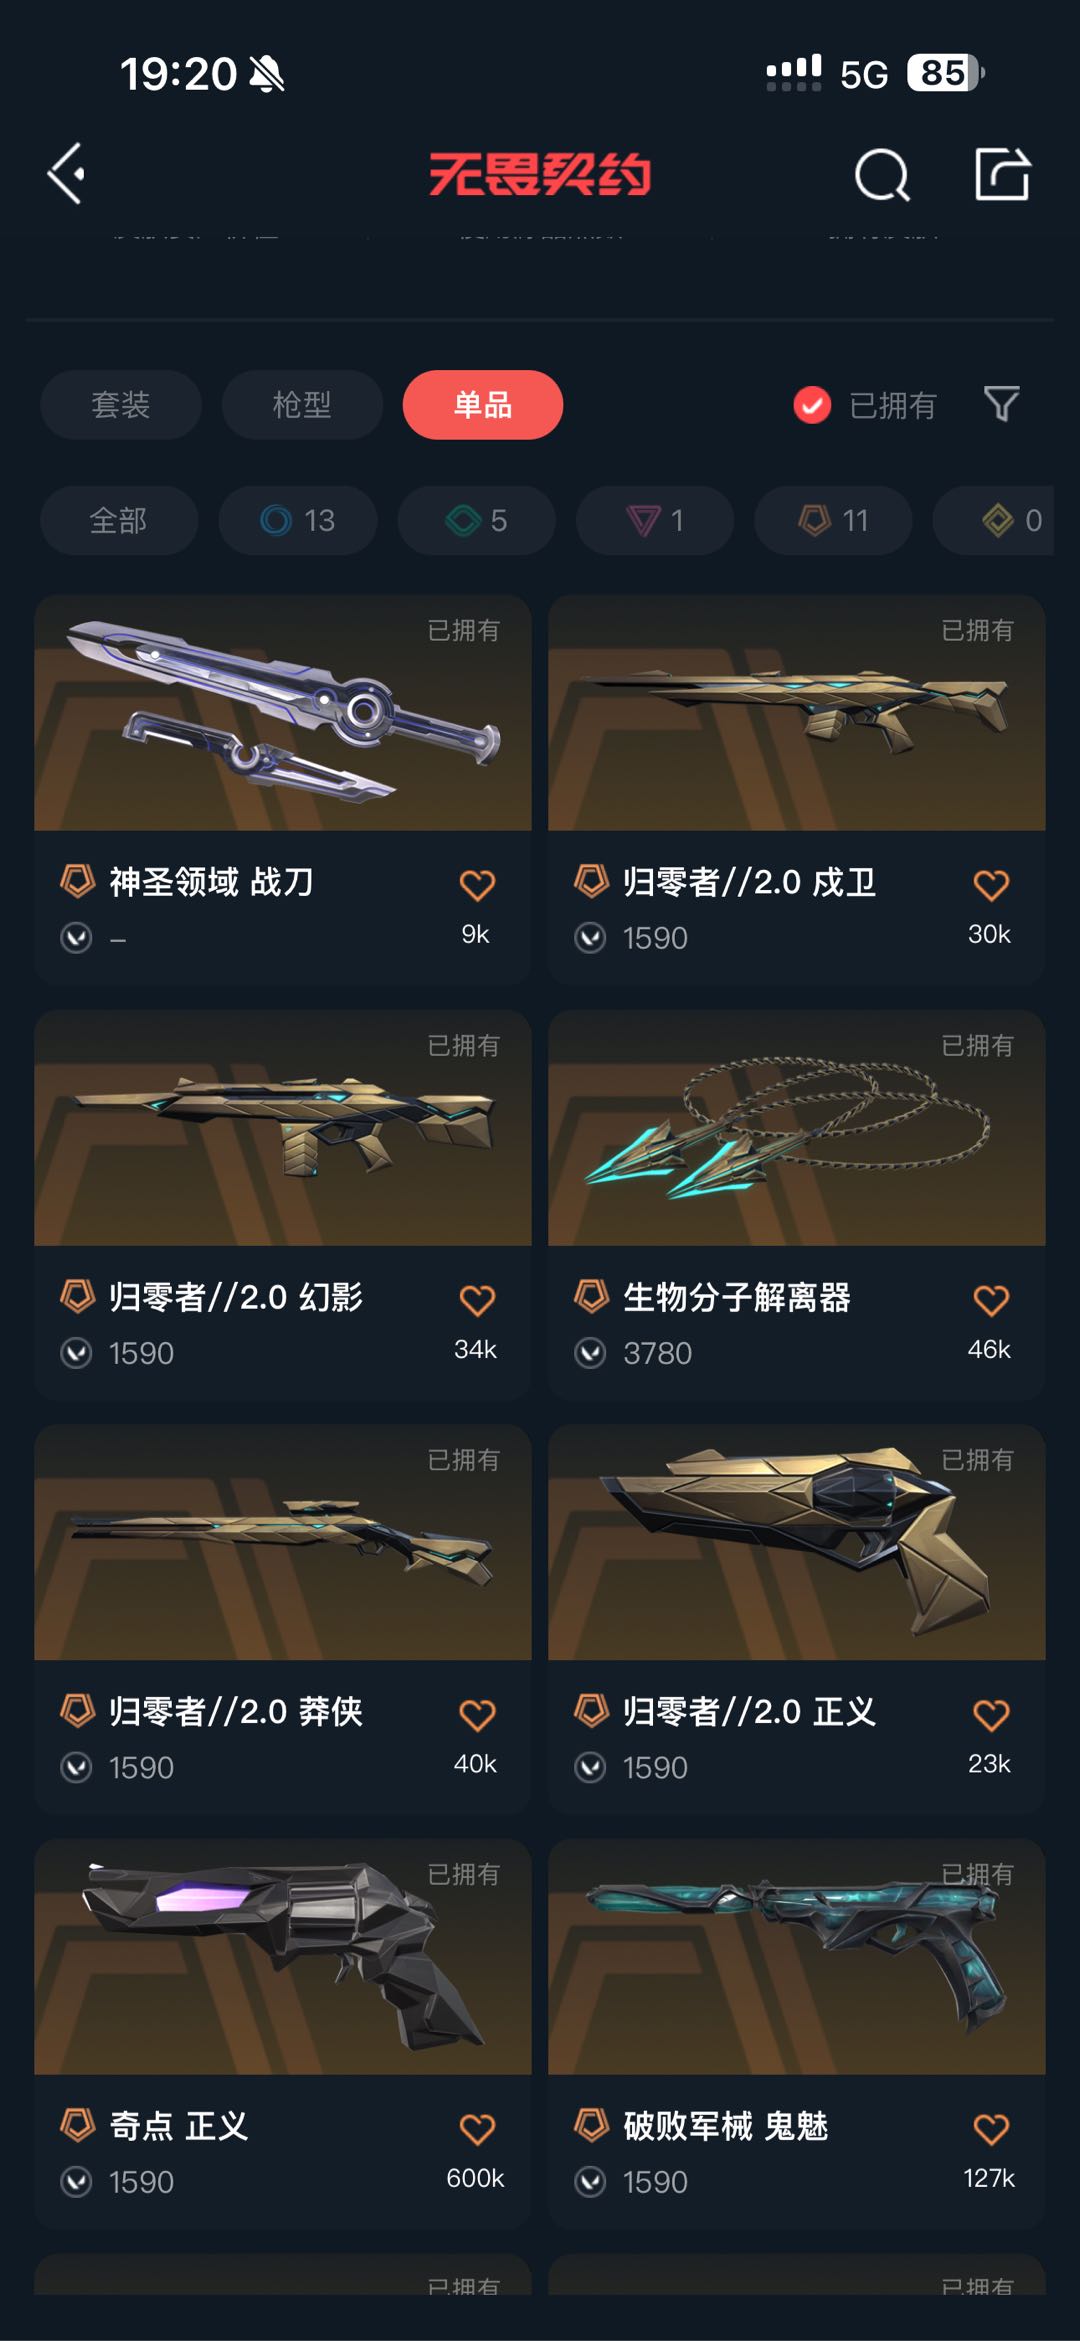Viewport: 1080px width, 2341px height.
Task: Open the filter funnel icon
Action: click(x=1001, y=404)
